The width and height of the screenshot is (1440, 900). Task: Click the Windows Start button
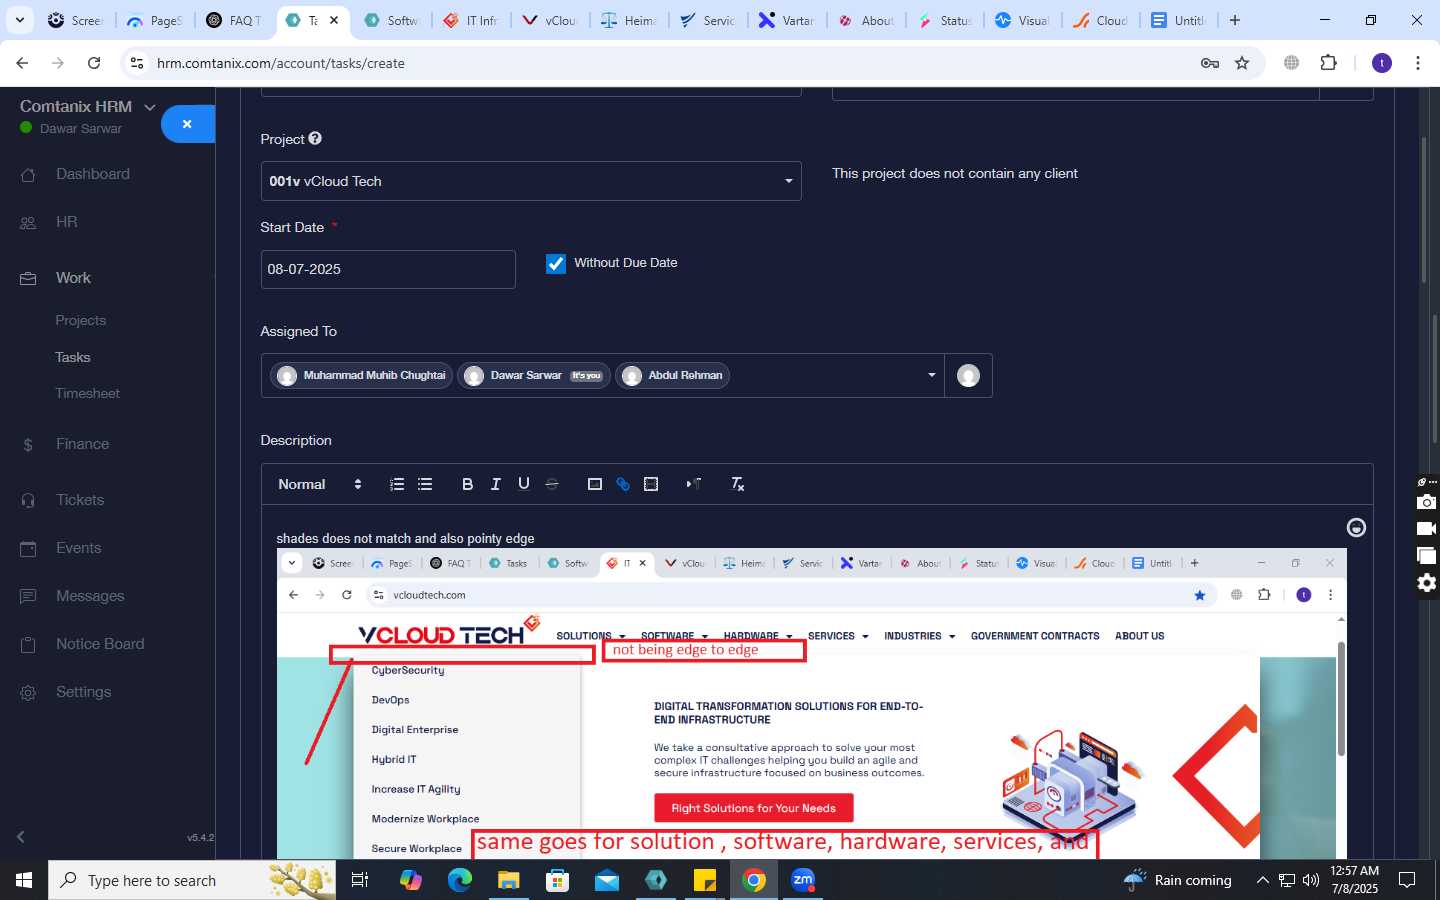[24, 880]
